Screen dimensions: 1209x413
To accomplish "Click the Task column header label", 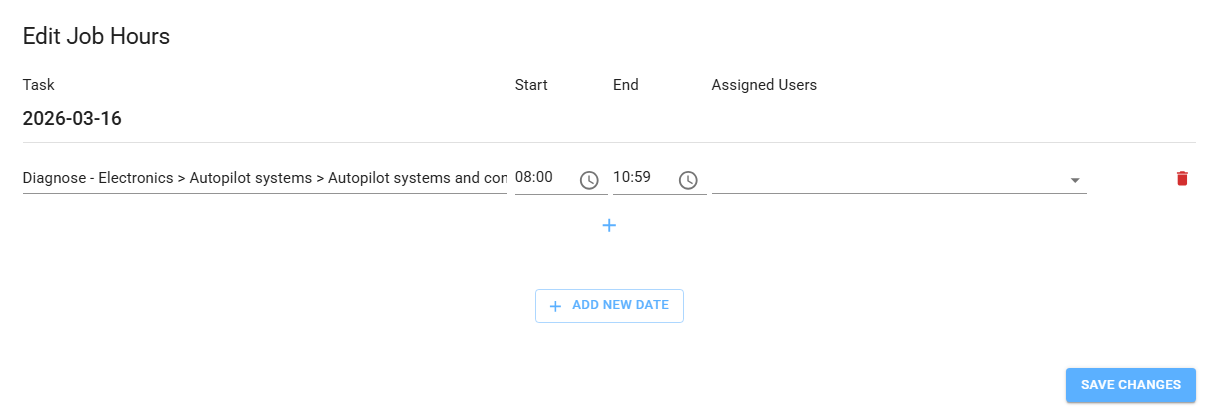I will point(38,85).
